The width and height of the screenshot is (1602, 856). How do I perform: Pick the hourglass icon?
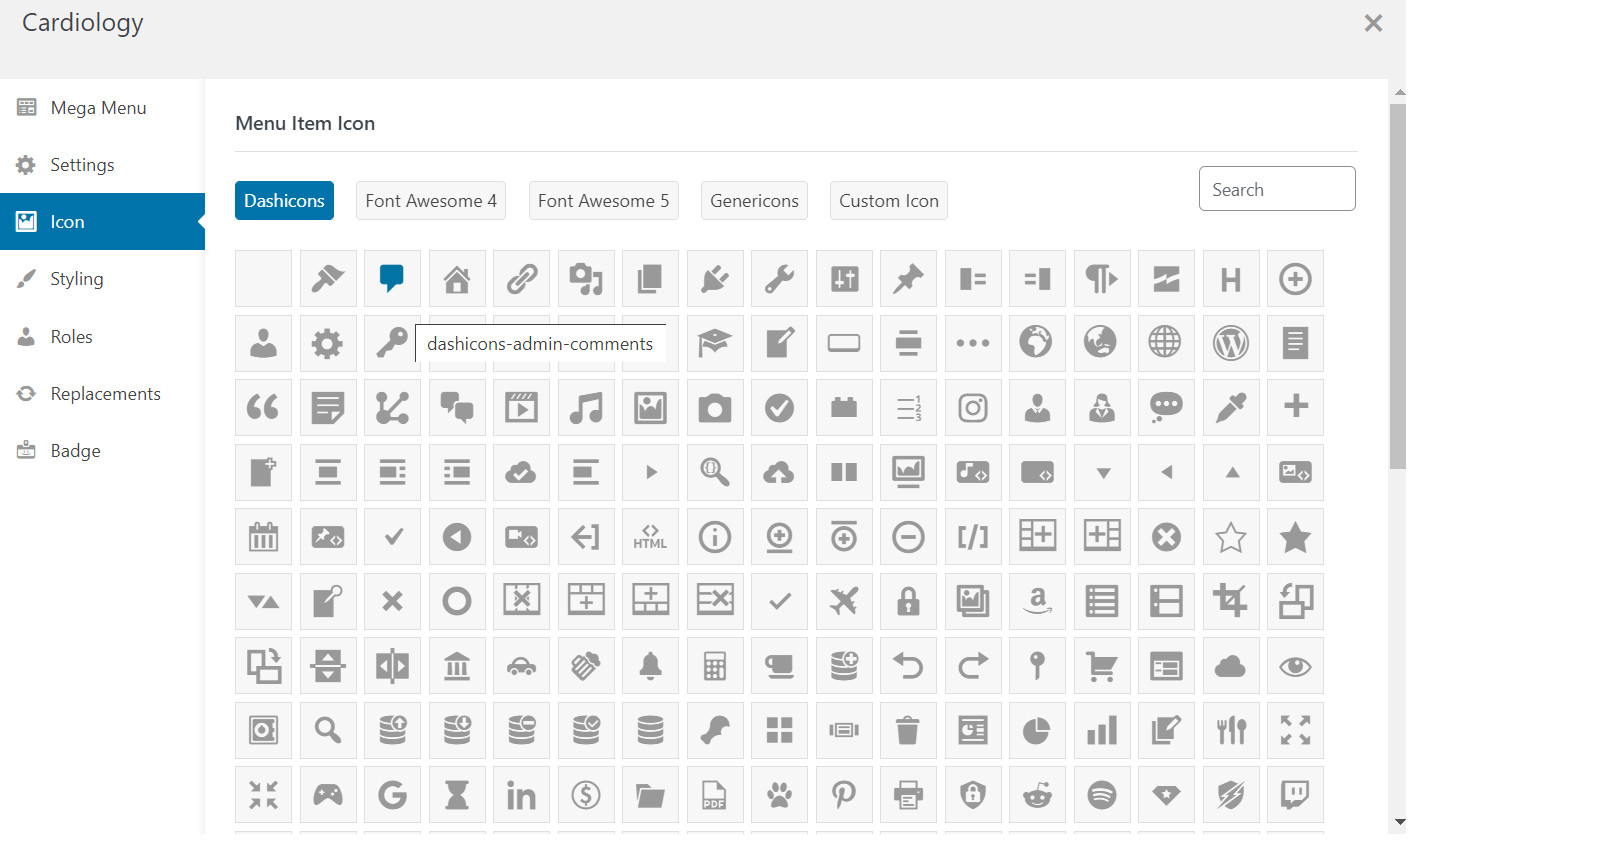click(457, 795)
